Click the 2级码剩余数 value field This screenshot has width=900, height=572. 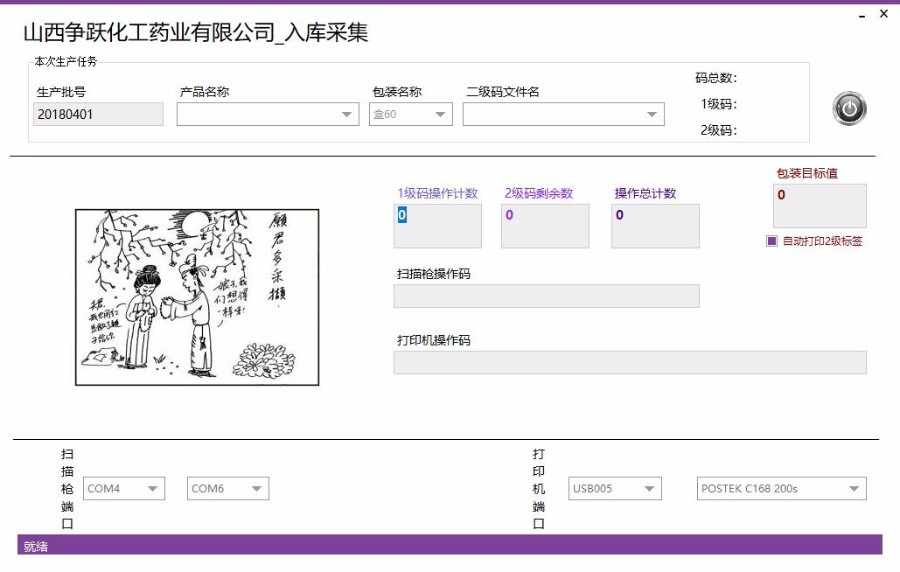tap(545, 226)
